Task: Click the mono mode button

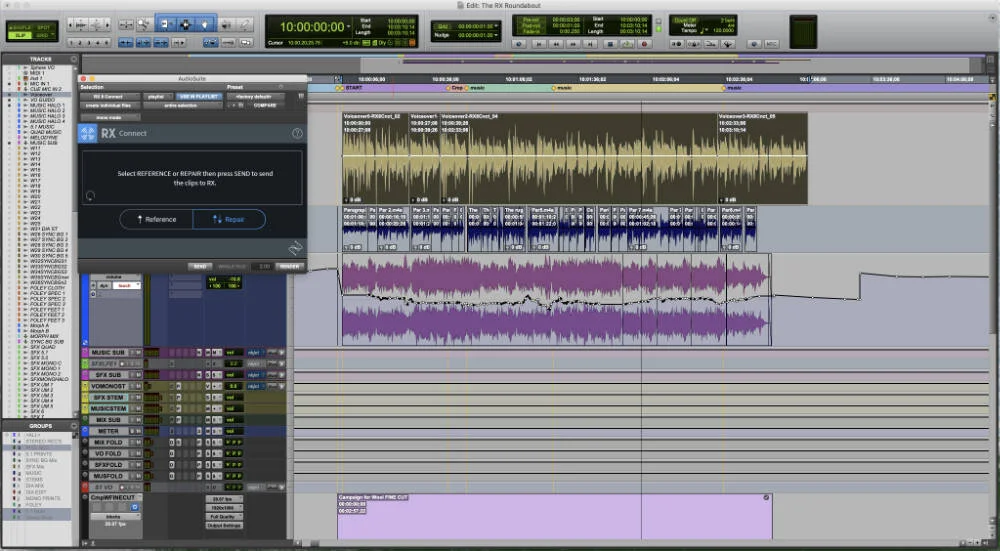Action: click(110, 117)
